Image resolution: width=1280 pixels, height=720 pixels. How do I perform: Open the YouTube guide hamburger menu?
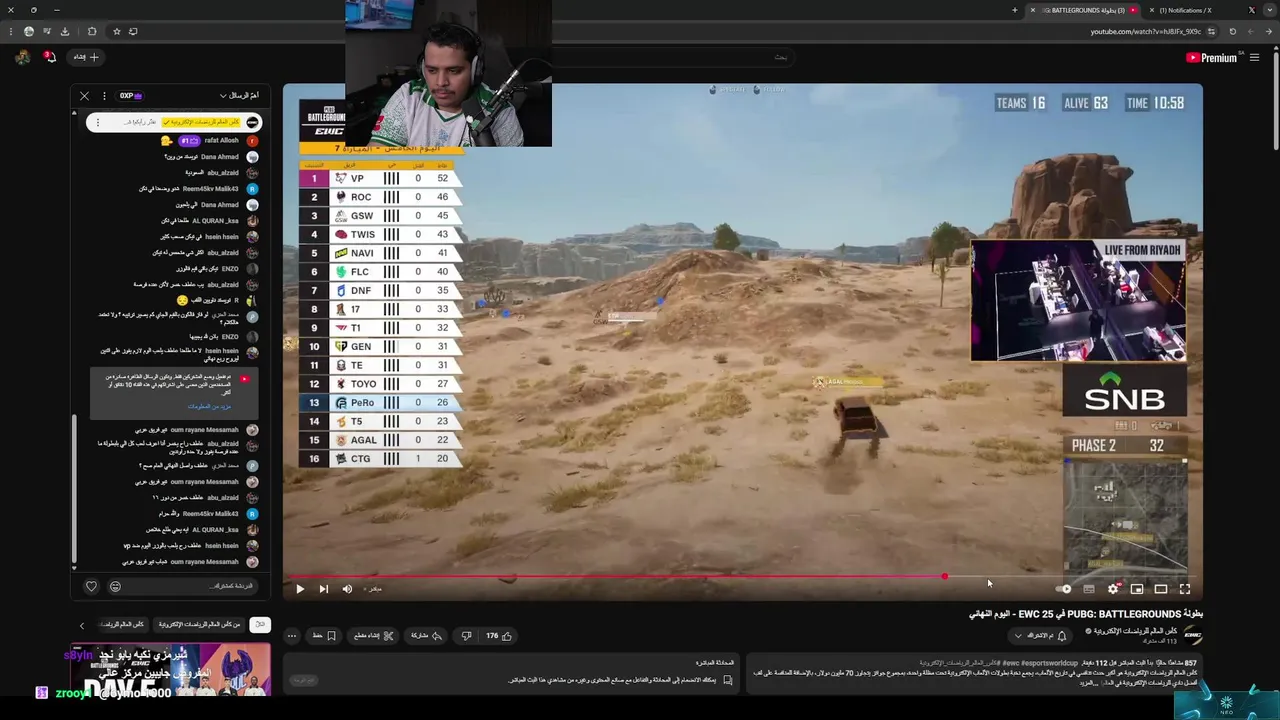(x=1254, y=57)
